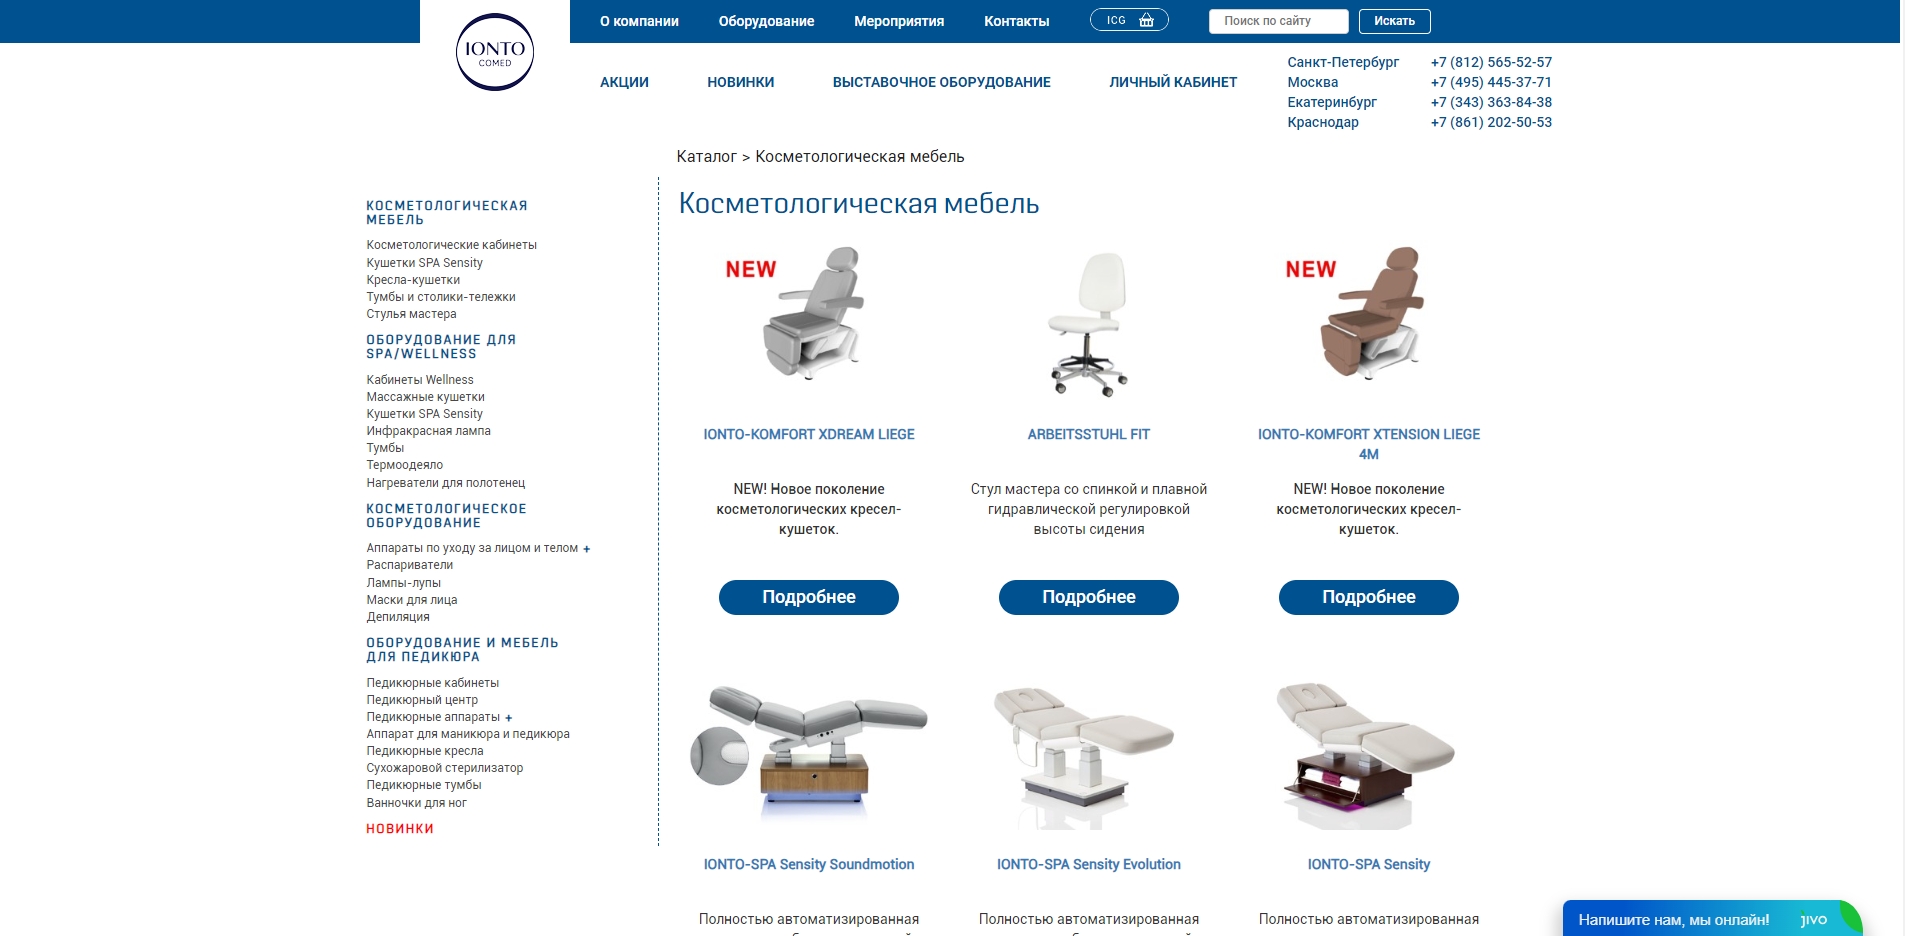Click 'Подробнее' under ARBEITSSTUHL FIT
Screen dimensions: 1905x936
click(x=1089, y=597)
